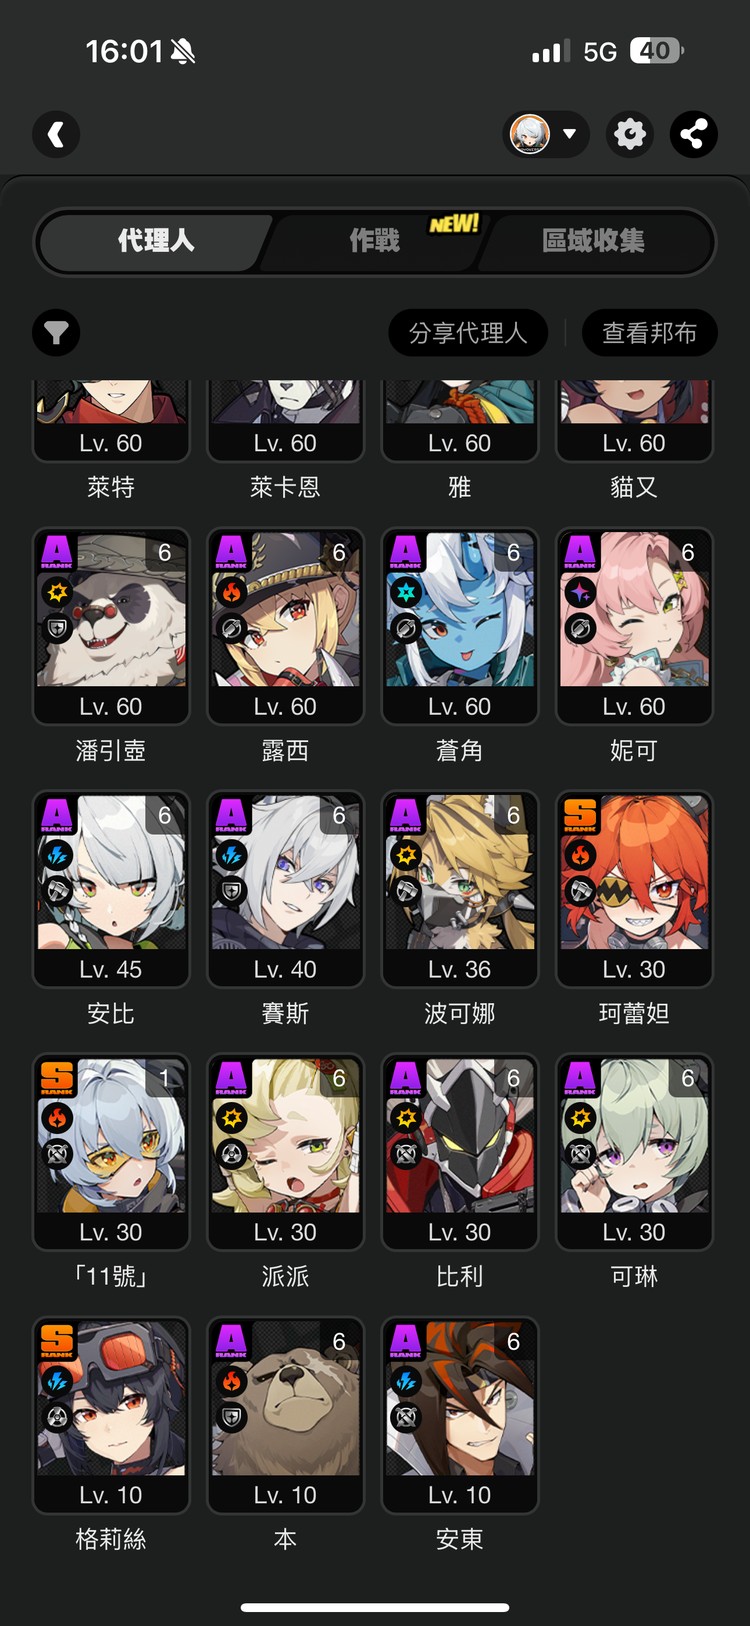This screenshot has height=1626, width=750.
Task: Tap the 分享代理人 button
Action: coord(468,333)
